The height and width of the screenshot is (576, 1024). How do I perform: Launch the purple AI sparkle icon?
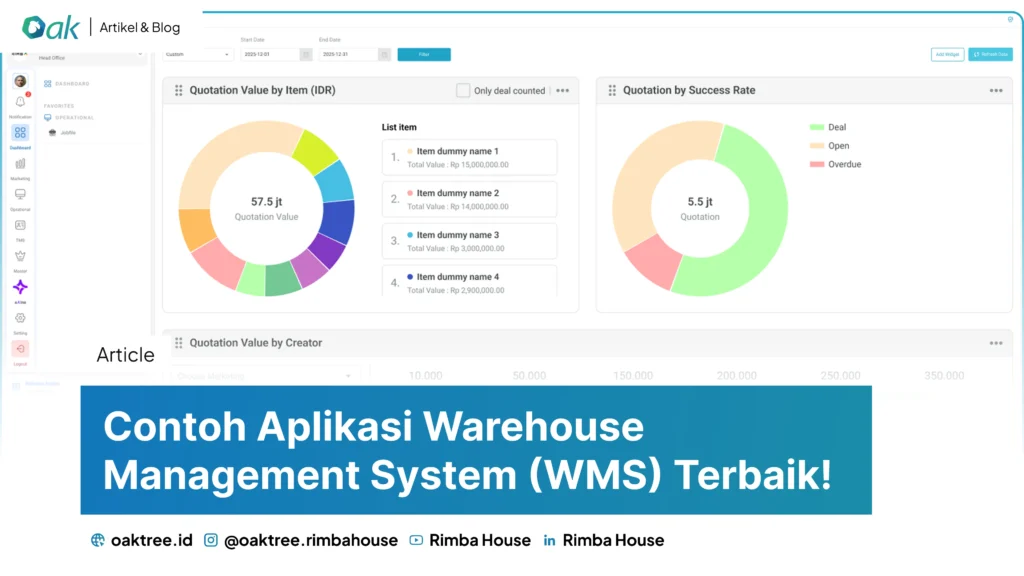coord(20,287)
